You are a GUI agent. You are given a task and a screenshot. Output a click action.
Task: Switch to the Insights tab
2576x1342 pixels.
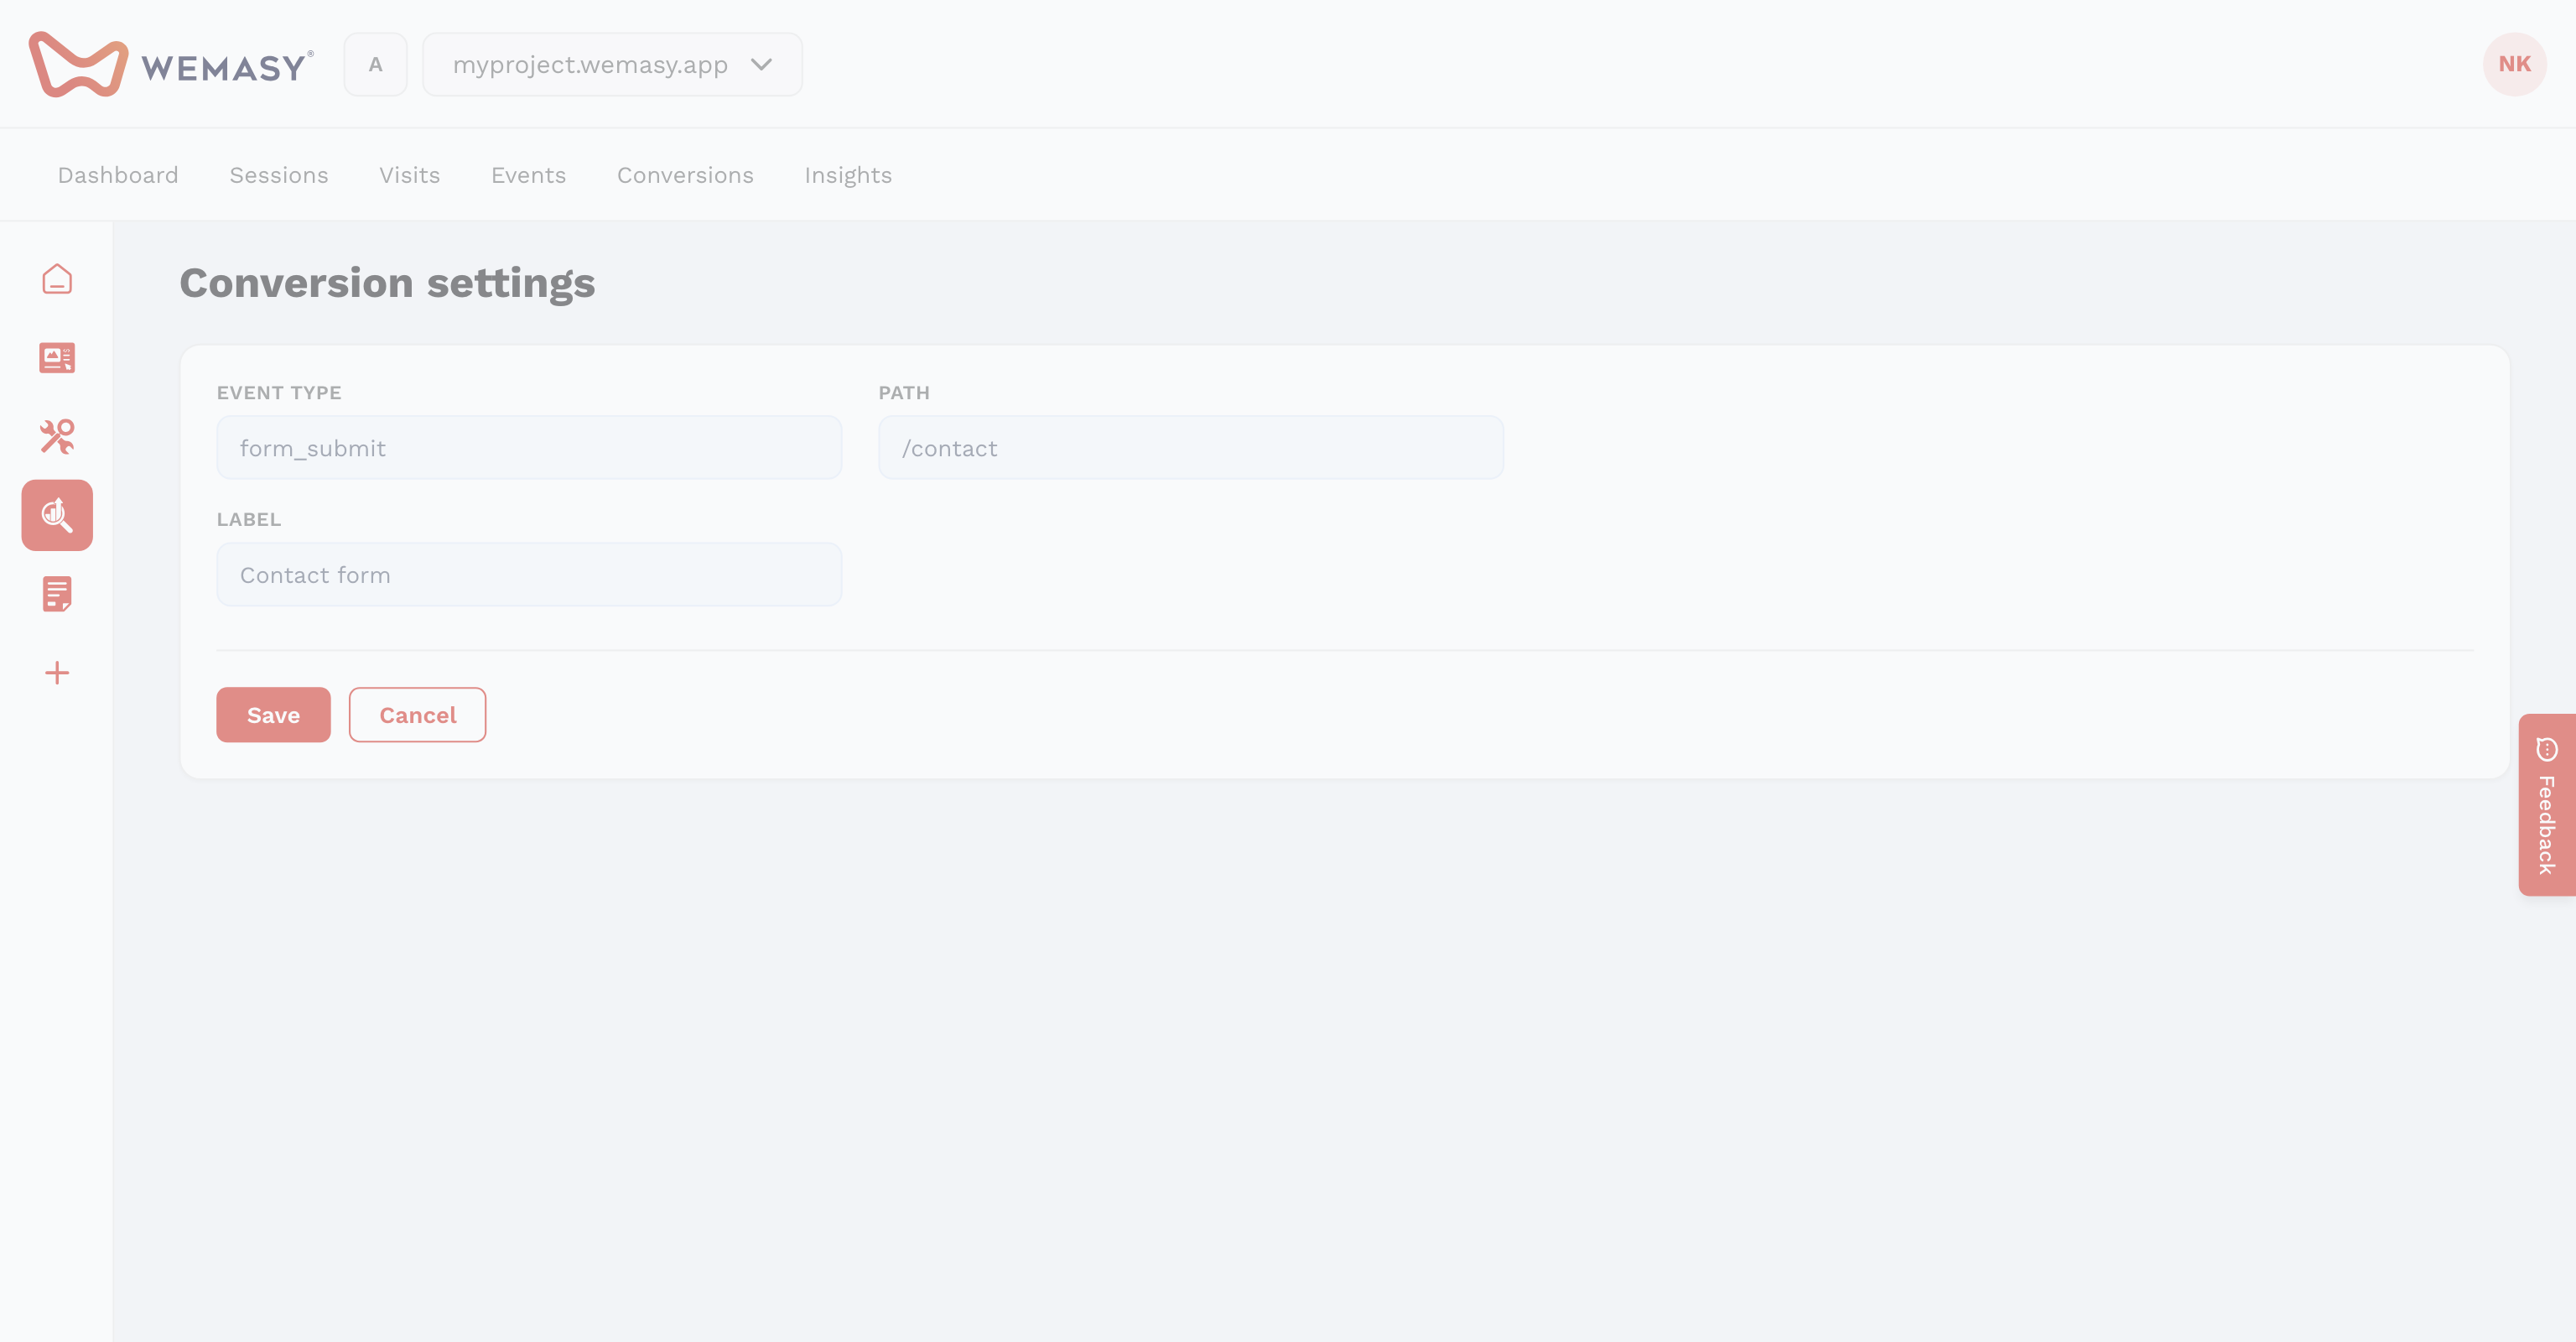848,175
